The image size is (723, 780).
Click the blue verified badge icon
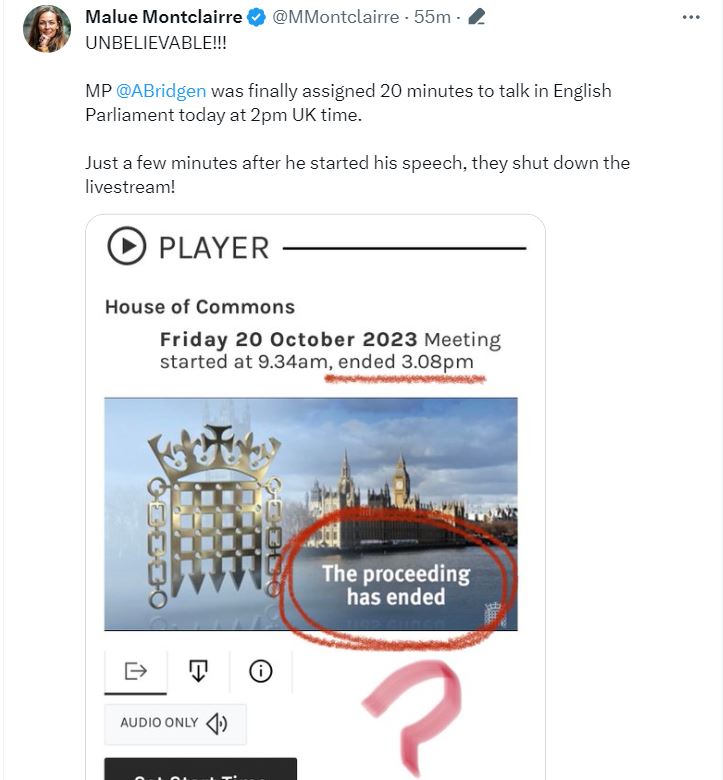click(257, 17)
